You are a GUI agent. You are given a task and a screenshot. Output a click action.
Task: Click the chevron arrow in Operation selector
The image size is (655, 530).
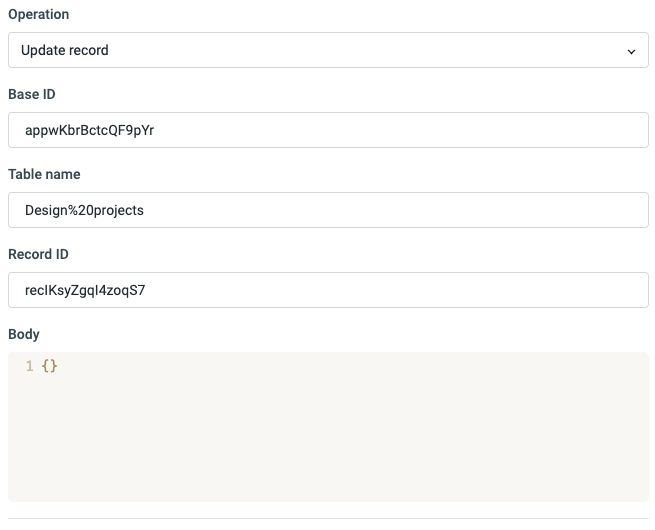pos(631,51)
